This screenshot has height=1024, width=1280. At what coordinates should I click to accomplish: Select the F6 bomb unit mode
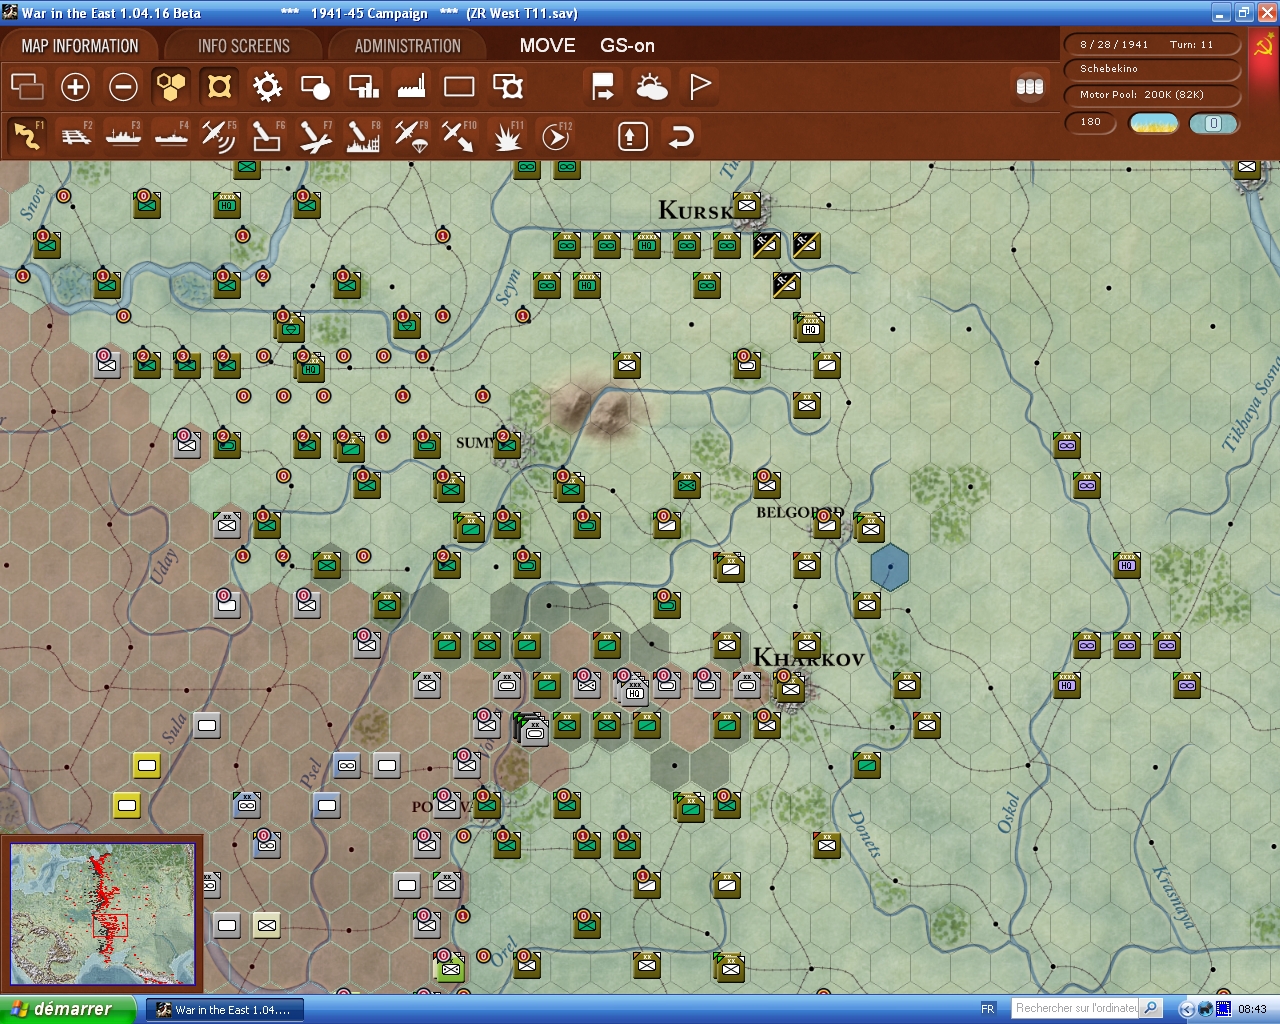[267, 136]
